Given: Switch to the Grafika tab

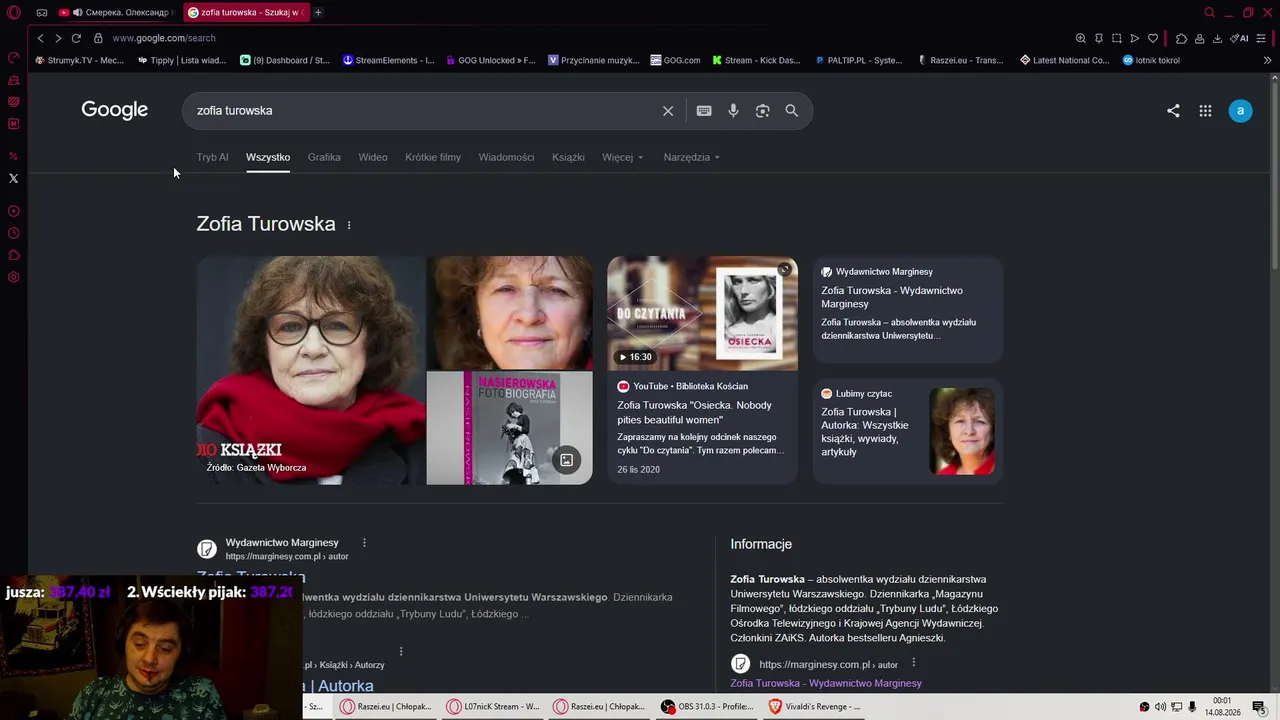Looking at the screenshot, I should tap(324, 157).
